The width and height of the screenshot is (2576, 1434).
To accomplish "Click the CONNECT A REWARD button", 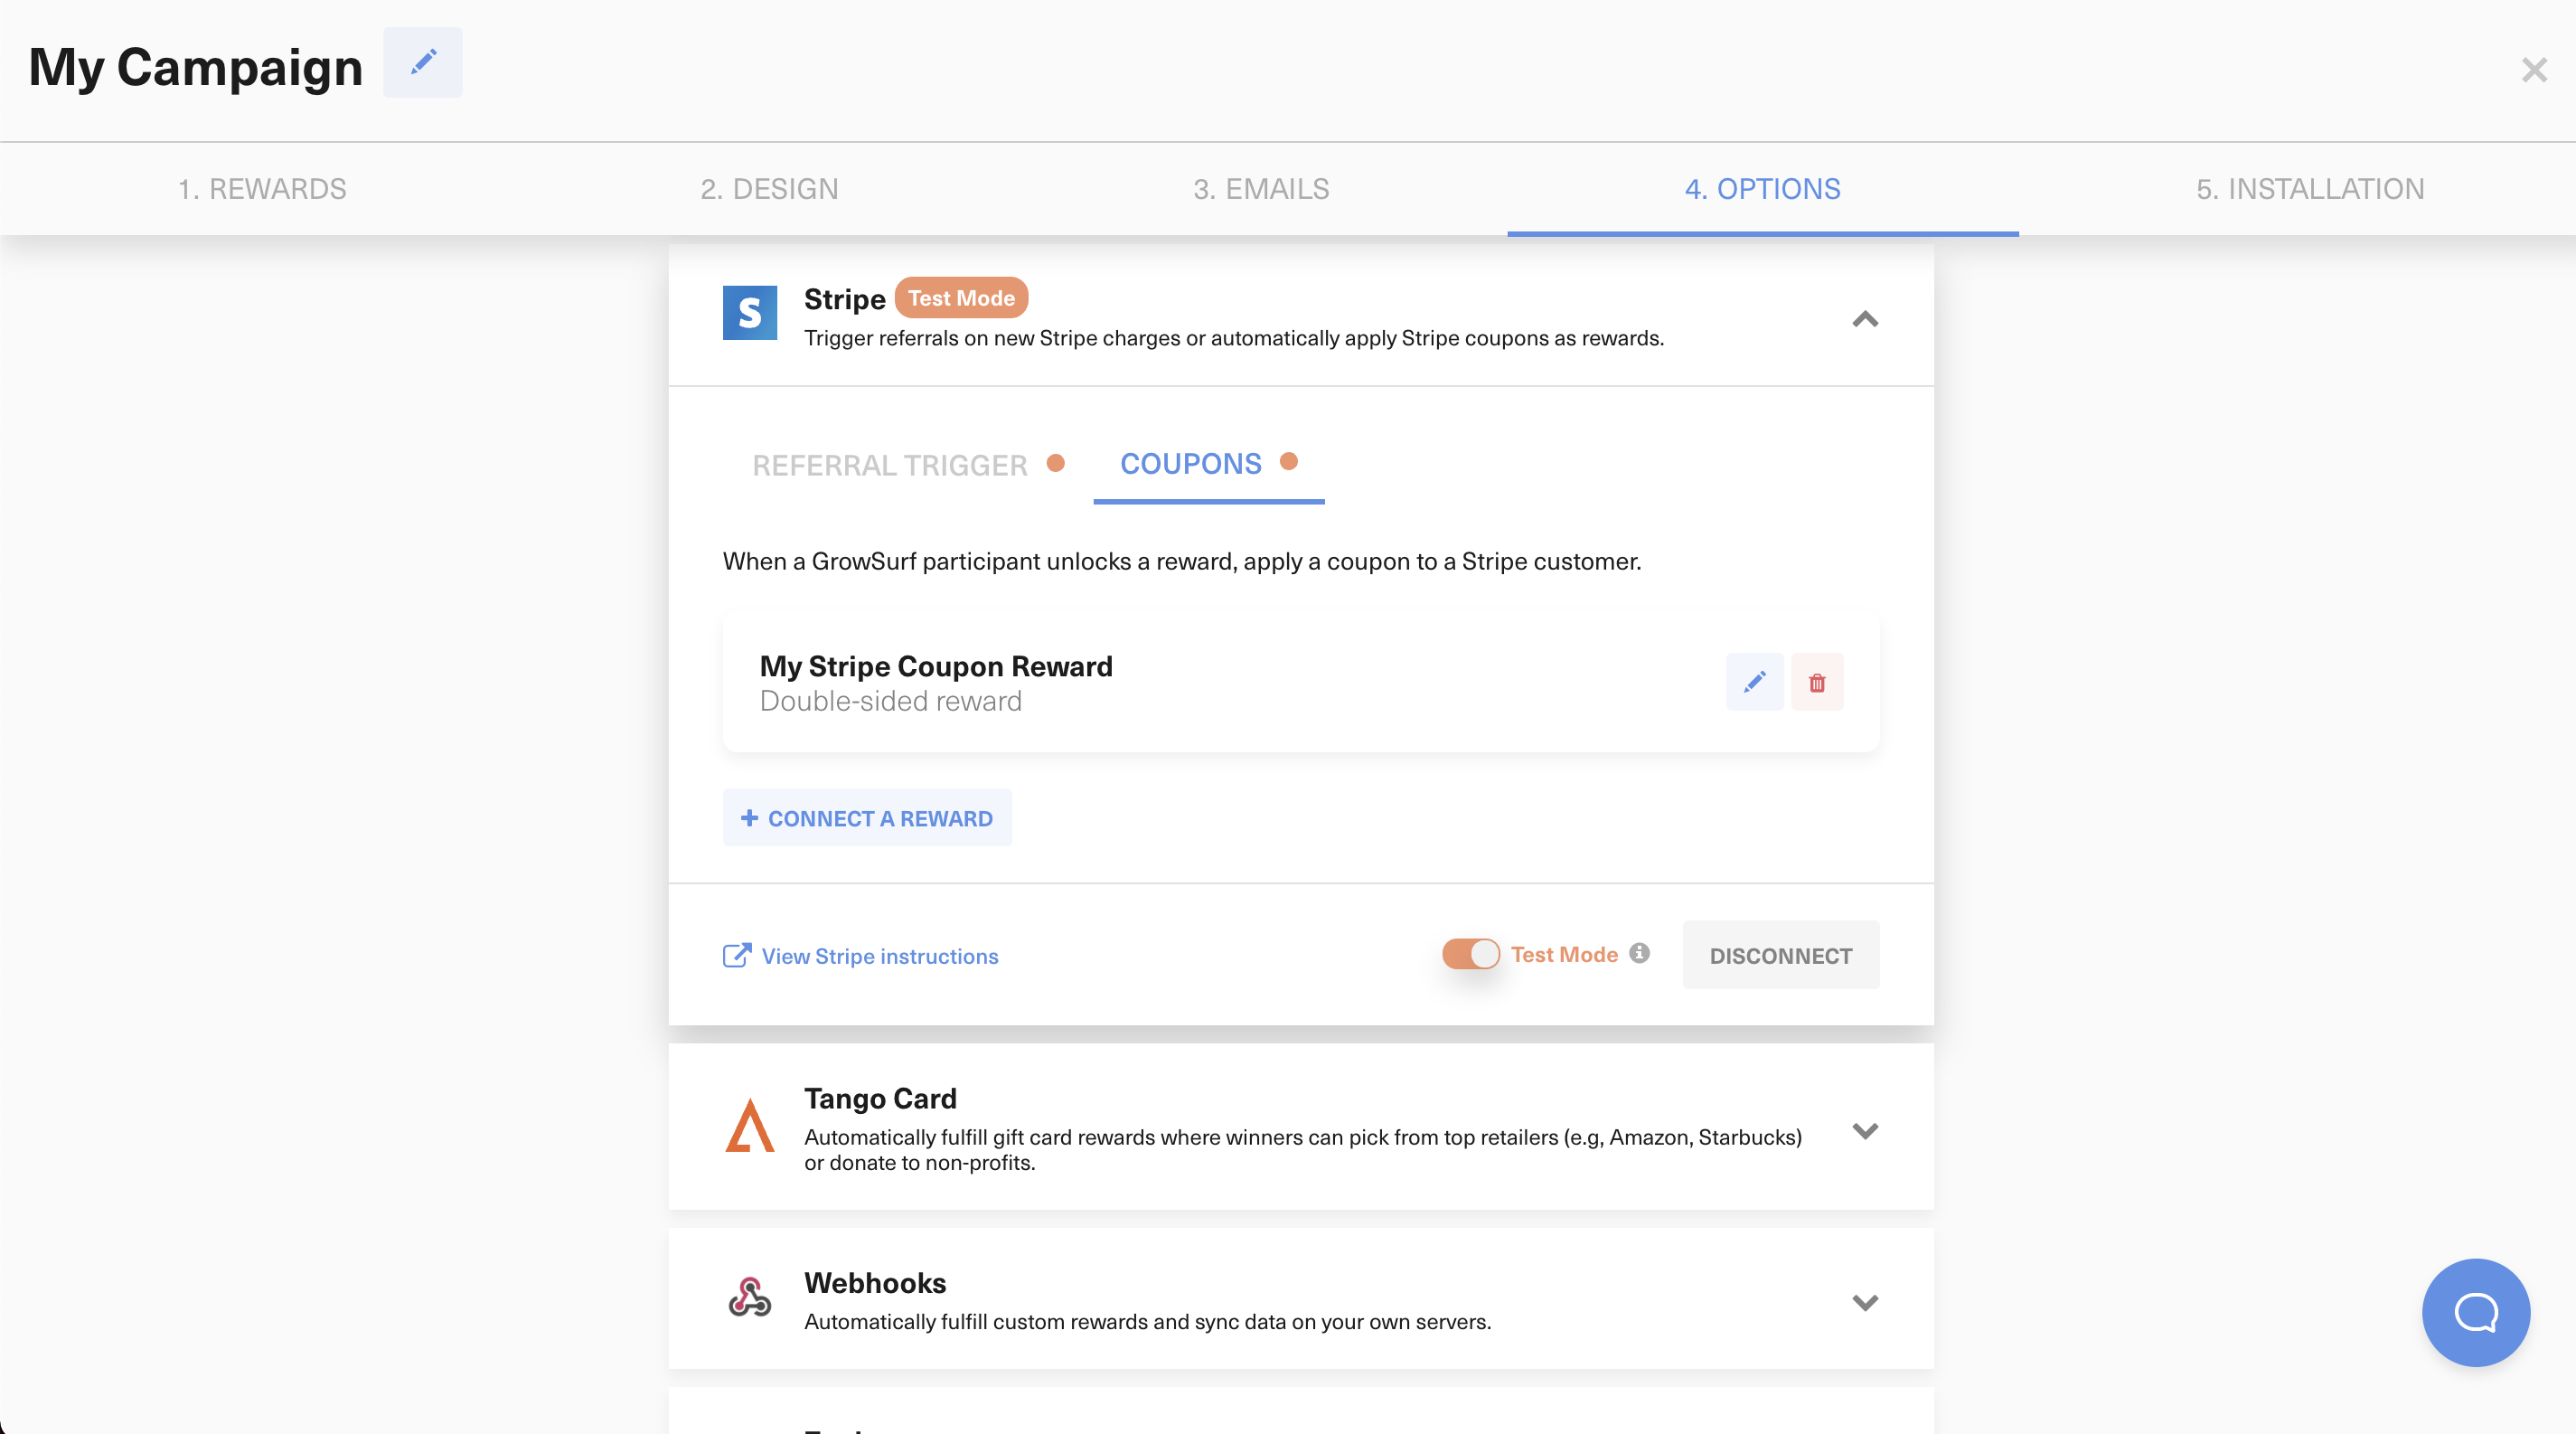I will coord(866,816).
